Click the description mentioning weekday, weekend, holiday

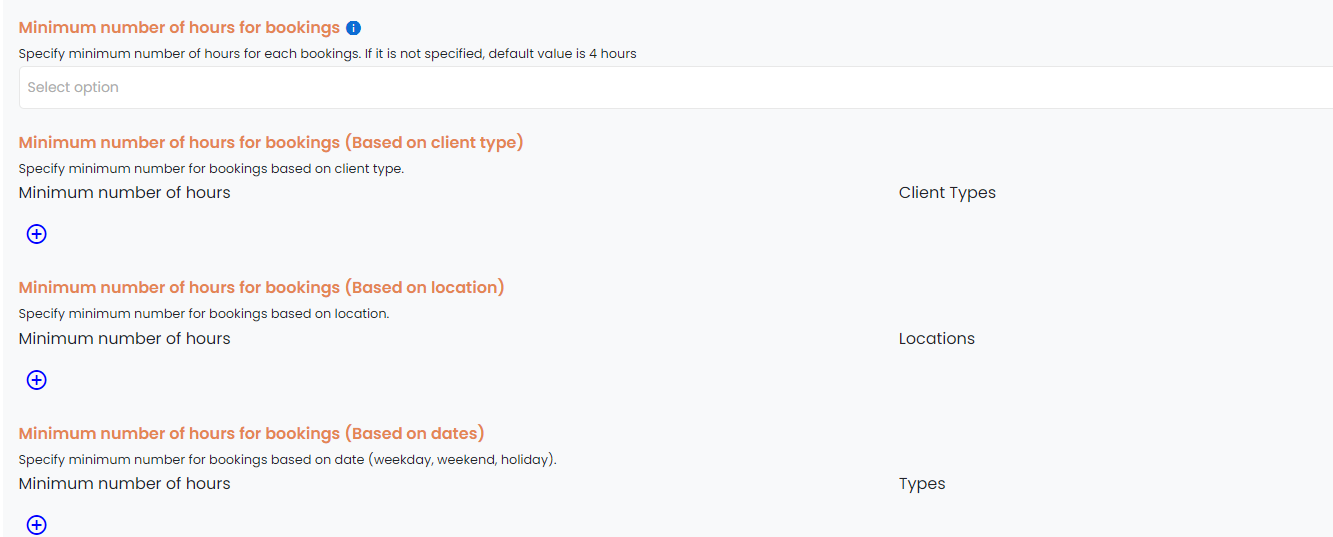click(288, 460)
